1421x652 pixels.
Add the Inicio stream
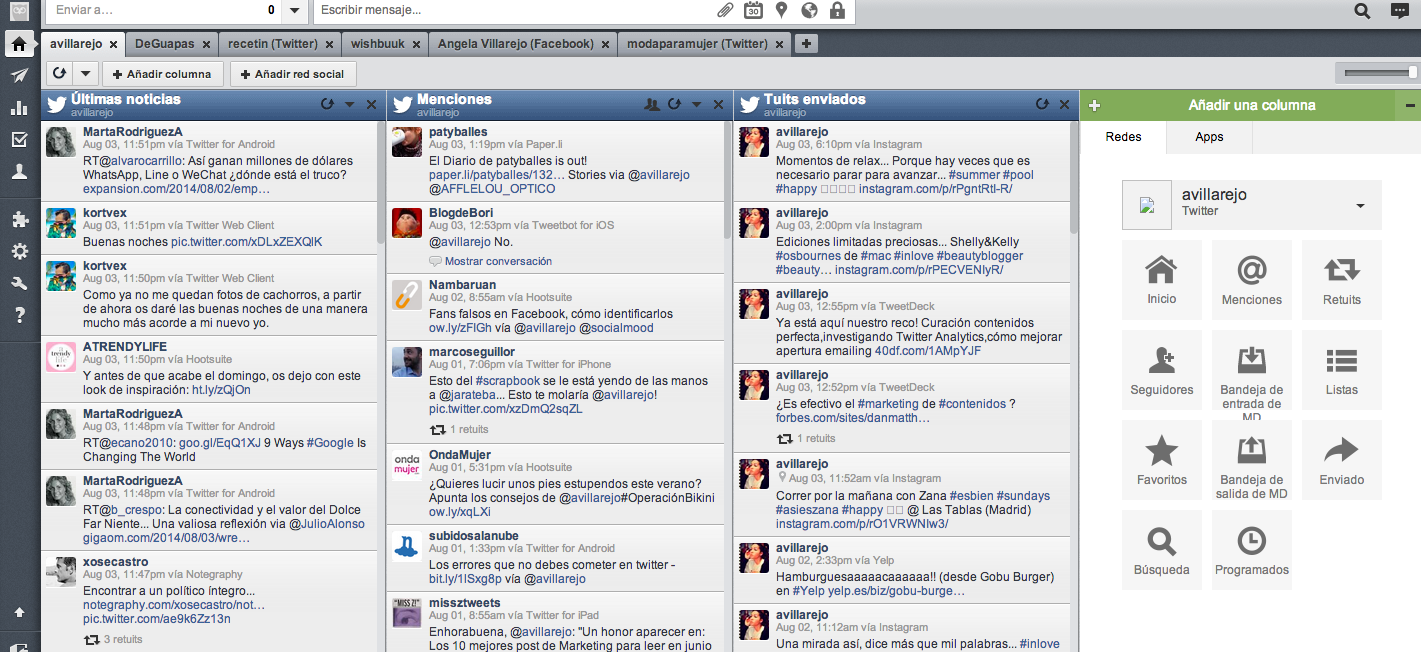pyautogui.click(x=1161, y=281)
